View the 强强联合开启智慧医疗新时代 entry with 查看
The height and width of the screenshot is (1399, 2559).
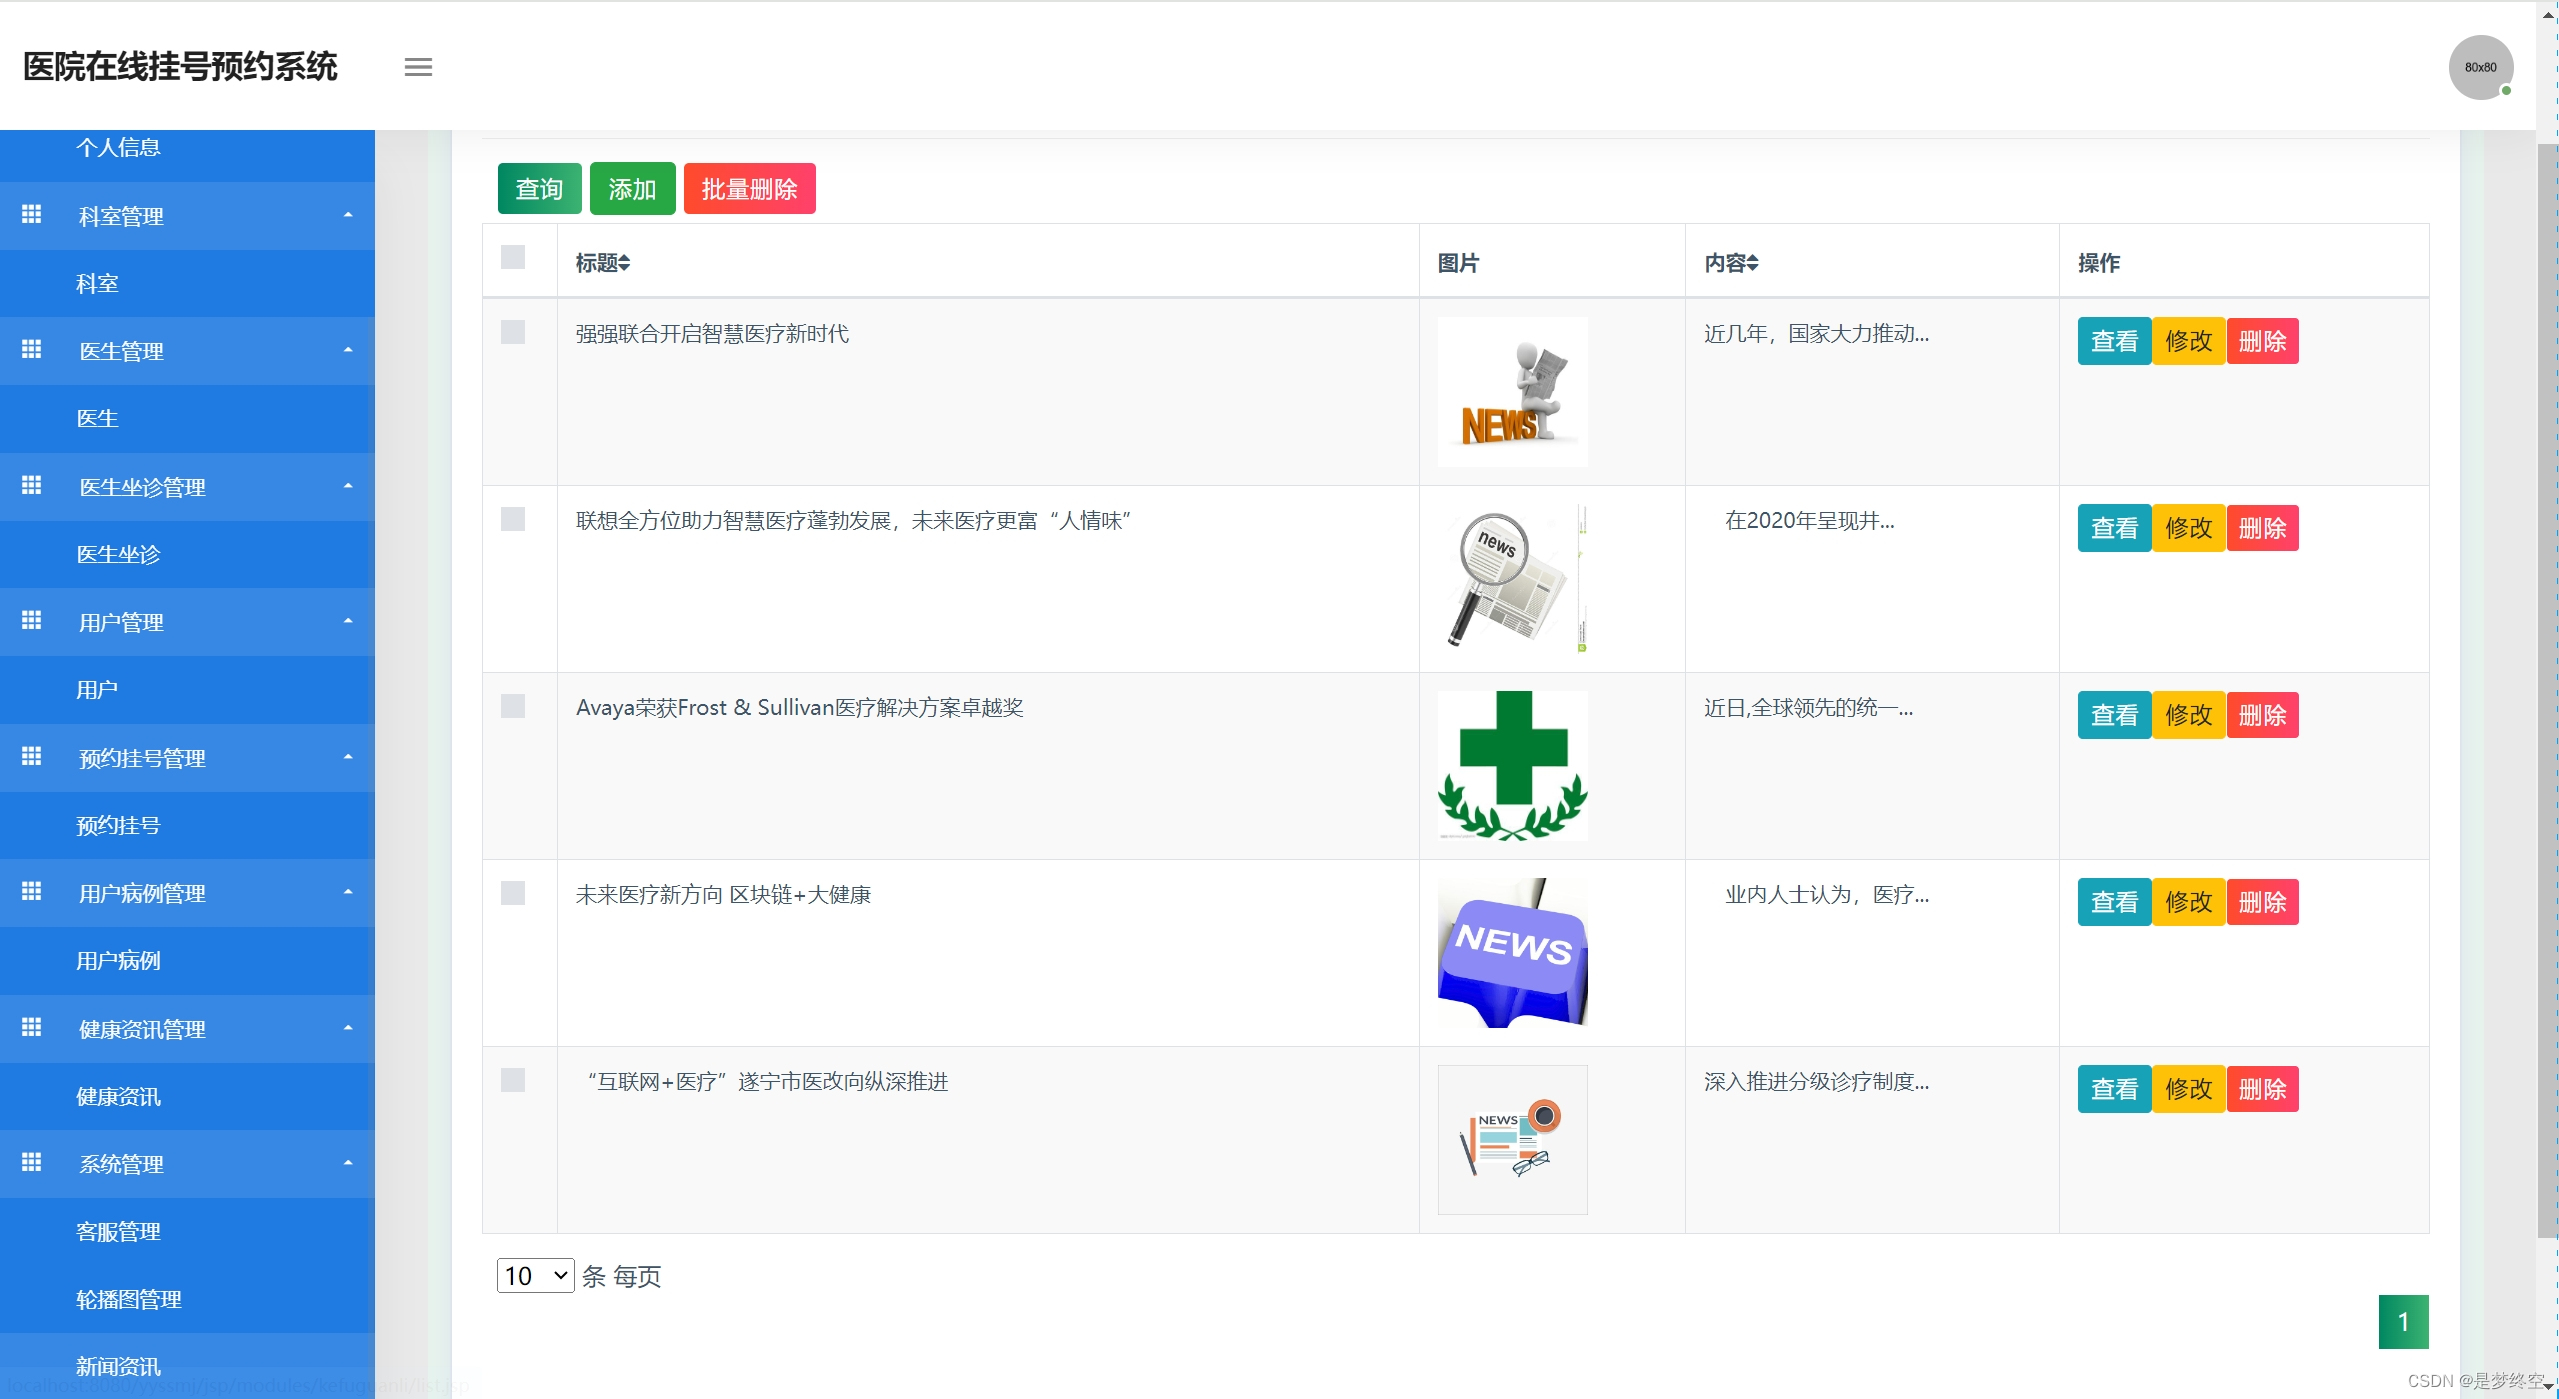[2115, 342]
